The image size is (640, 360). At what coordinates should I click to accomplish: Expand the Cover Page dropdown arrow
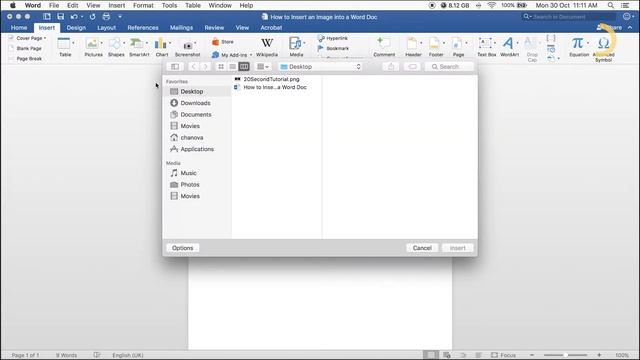pyautogui.click(x=45, y=38)
